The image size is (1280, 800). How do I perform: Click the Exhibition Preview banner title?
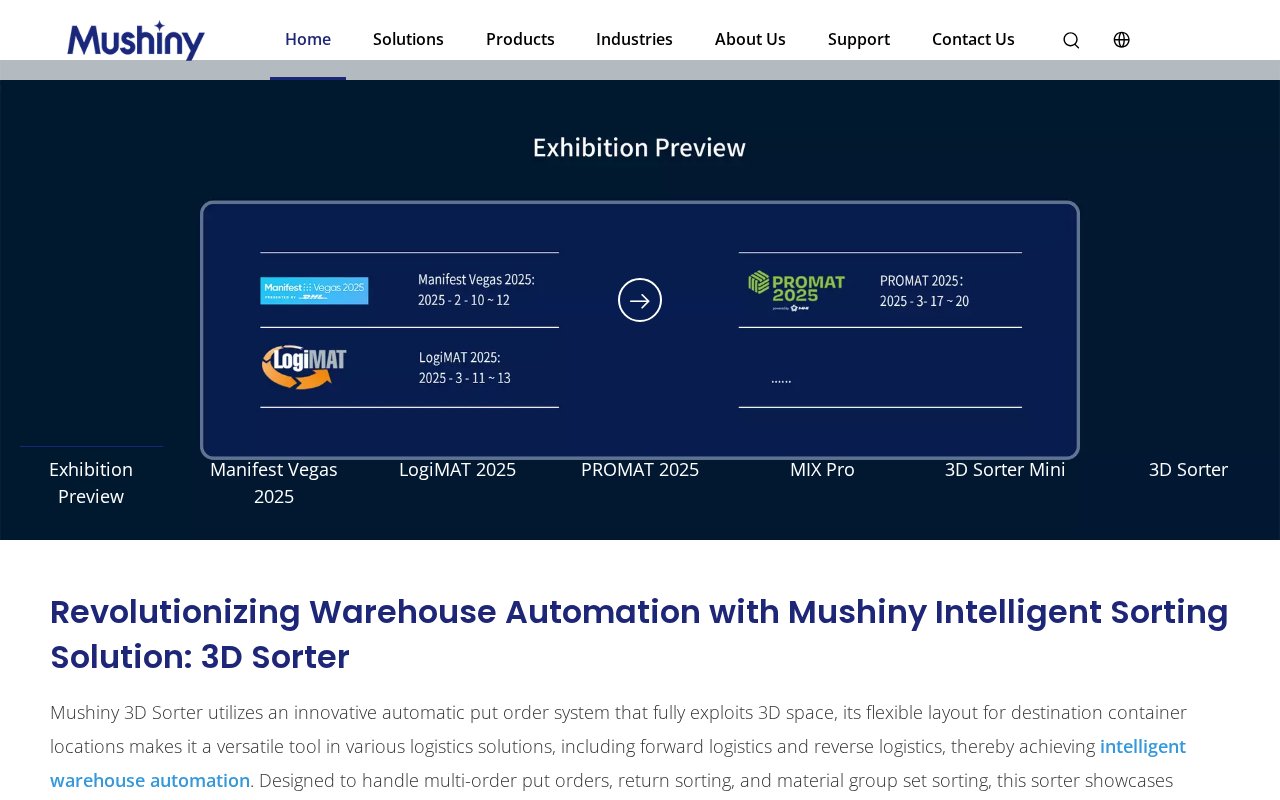(639, 147)
